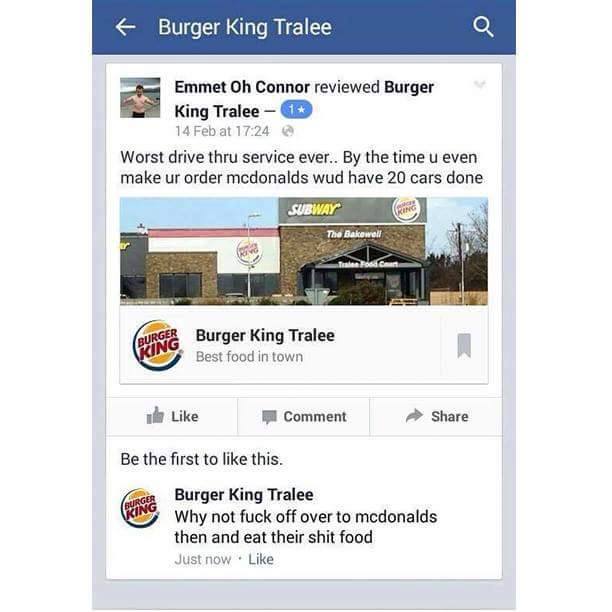Open Emmet Oh Connor's profile picture
The width and height of the screenshot is (612, 612).
(140, 98)
